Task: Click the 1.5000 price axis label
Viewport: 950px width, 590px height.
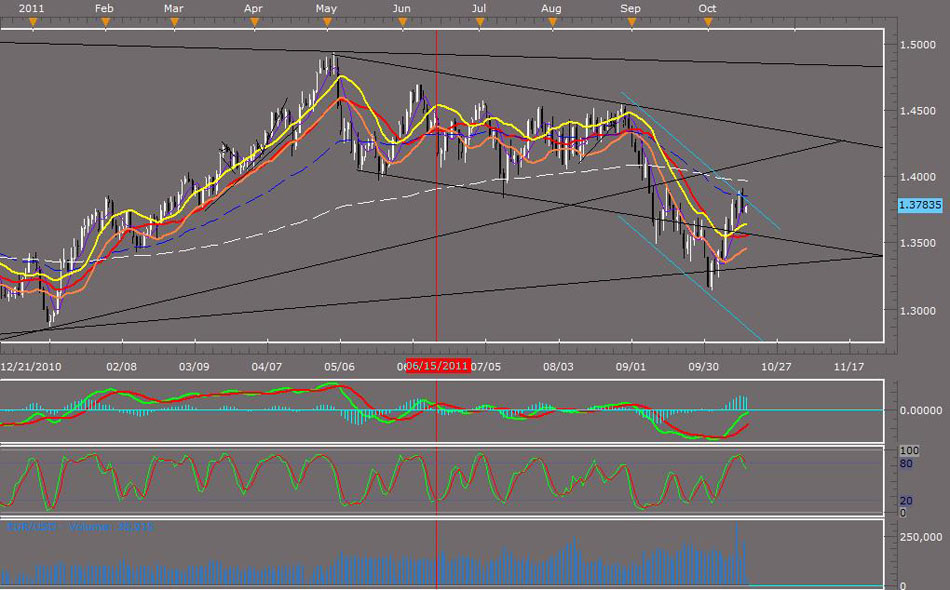Action: pyautogui.click(x=918, y=45)
